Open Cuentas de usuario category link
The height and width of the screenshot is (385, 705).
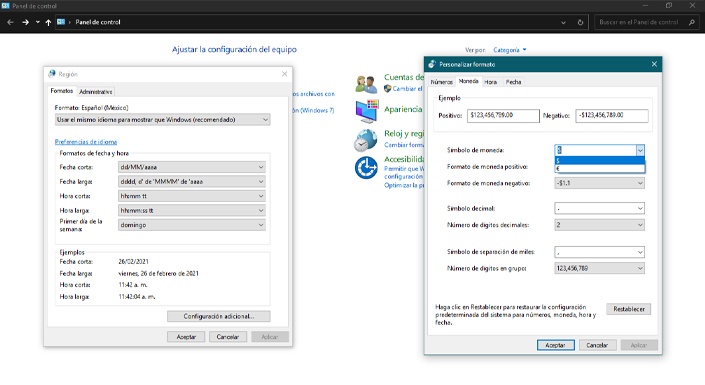click(403, 77)
